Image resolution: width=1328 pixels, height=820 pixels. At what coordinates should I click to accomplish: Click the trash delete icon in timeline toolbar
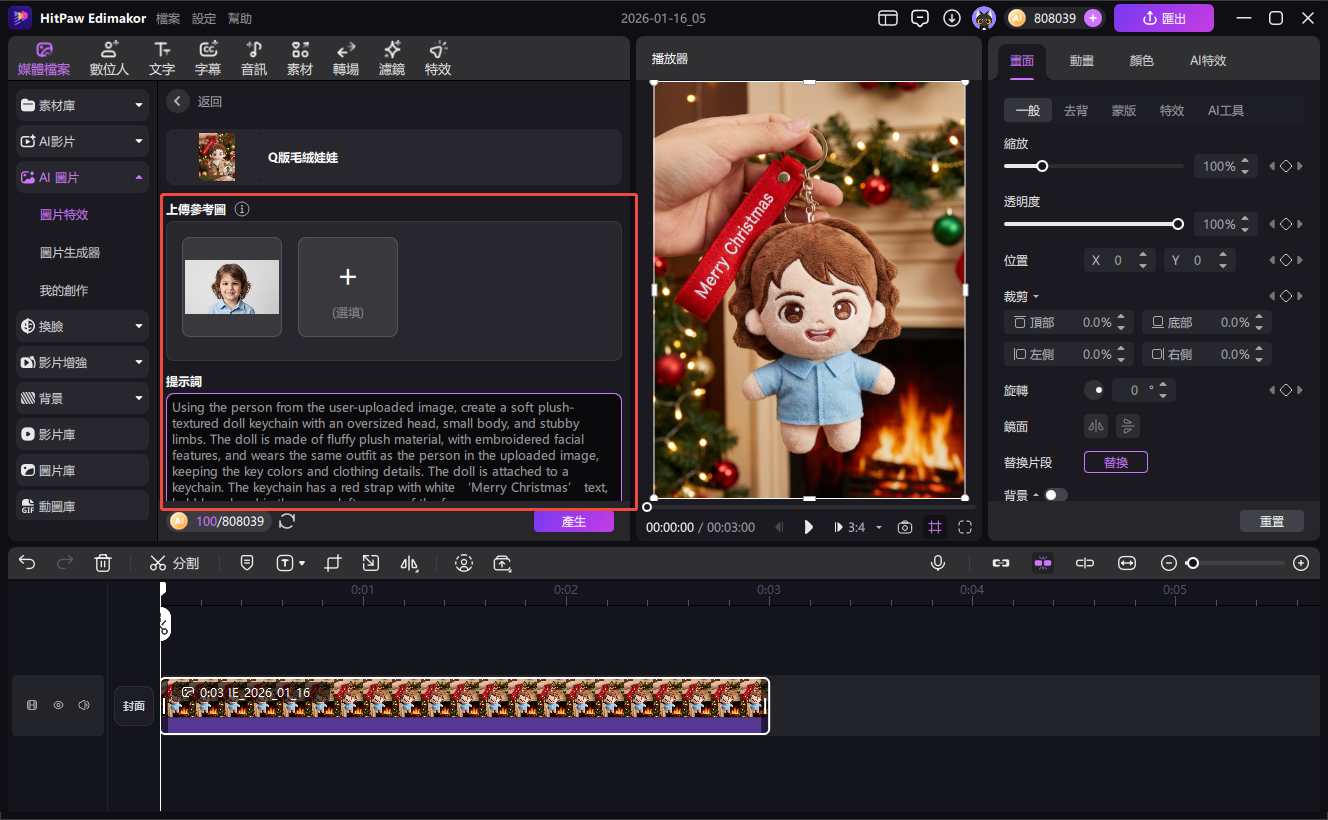(102, 563)
